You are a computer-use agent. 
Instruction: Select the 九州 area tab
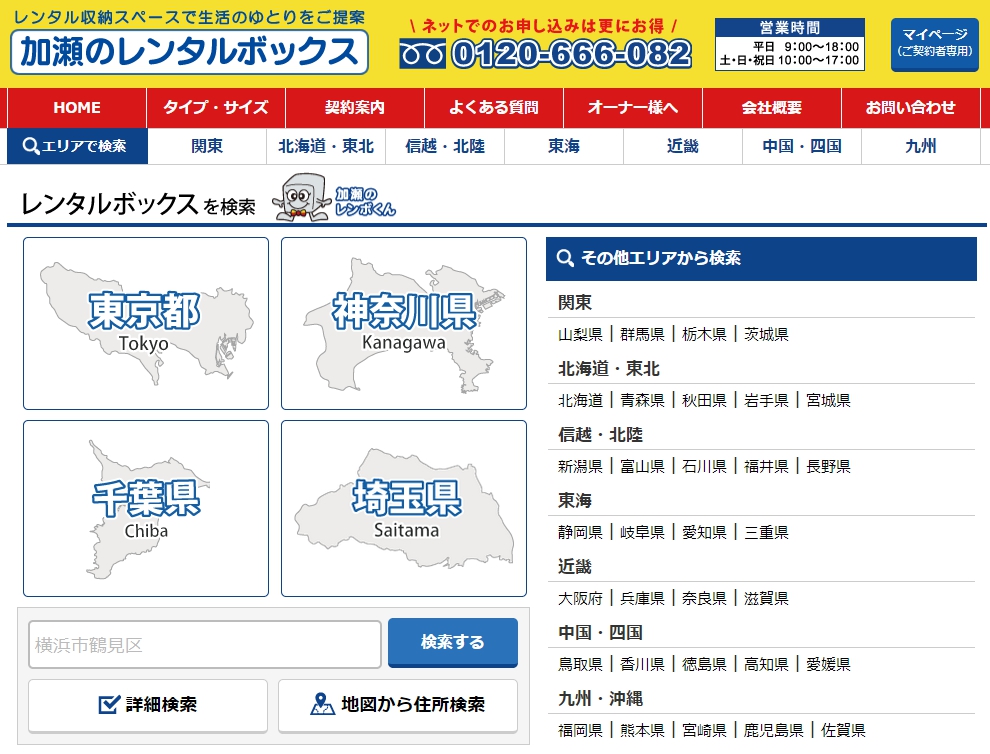pos(921,147)
